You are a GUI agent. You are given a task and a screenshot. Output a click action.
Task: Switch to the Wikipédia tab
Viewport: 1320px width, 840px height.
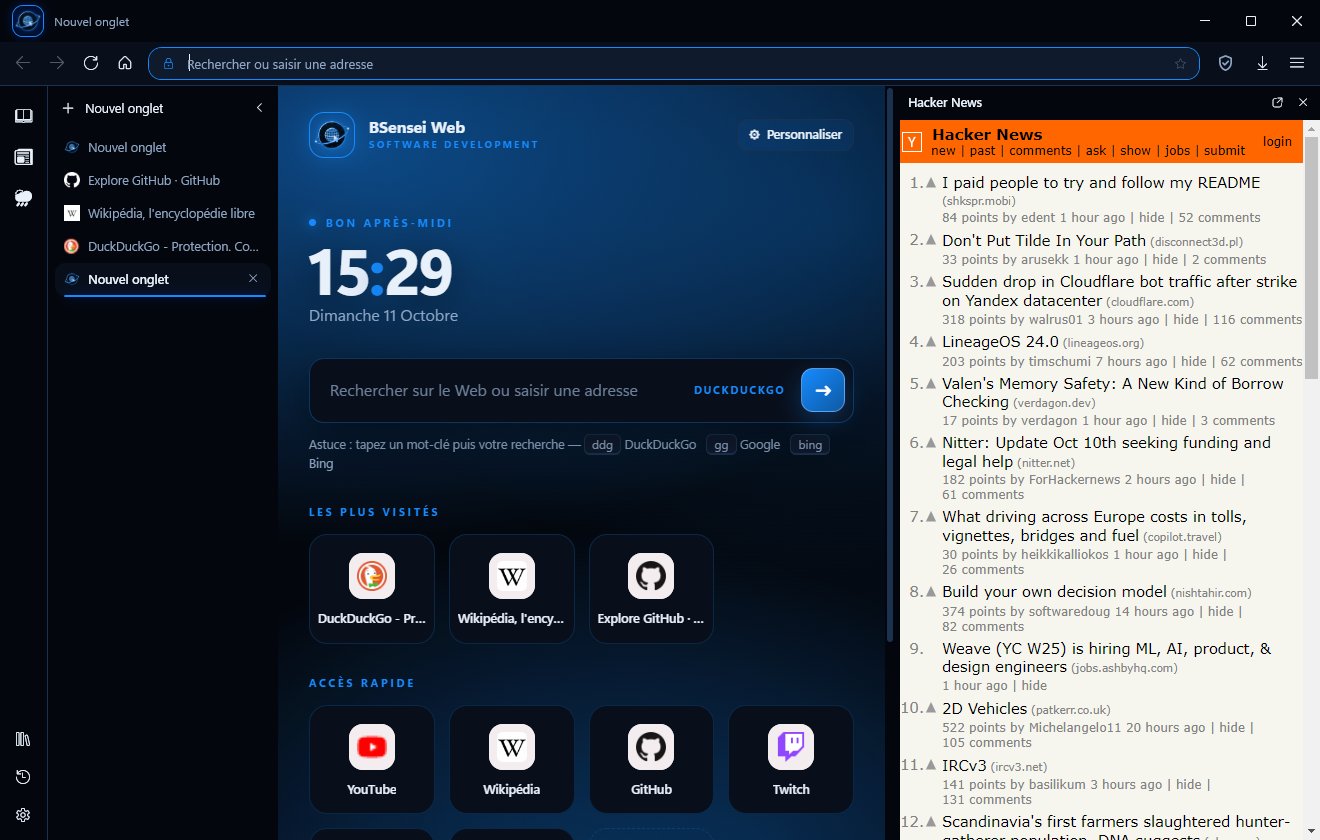pyautogui.click(x=165, y=213)
